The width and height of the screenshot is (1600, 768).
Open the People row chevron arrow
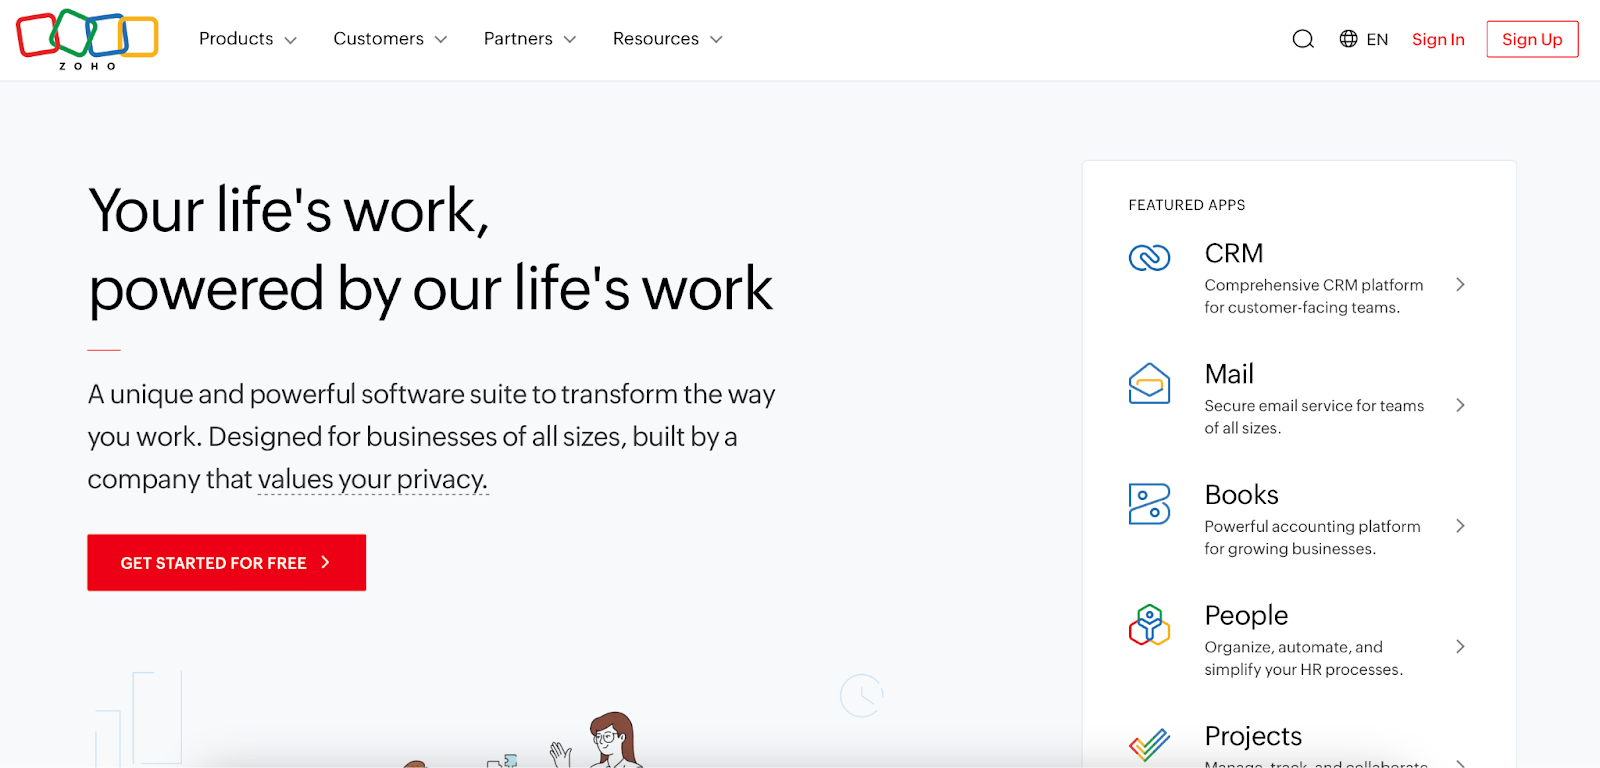(1460, 647)
